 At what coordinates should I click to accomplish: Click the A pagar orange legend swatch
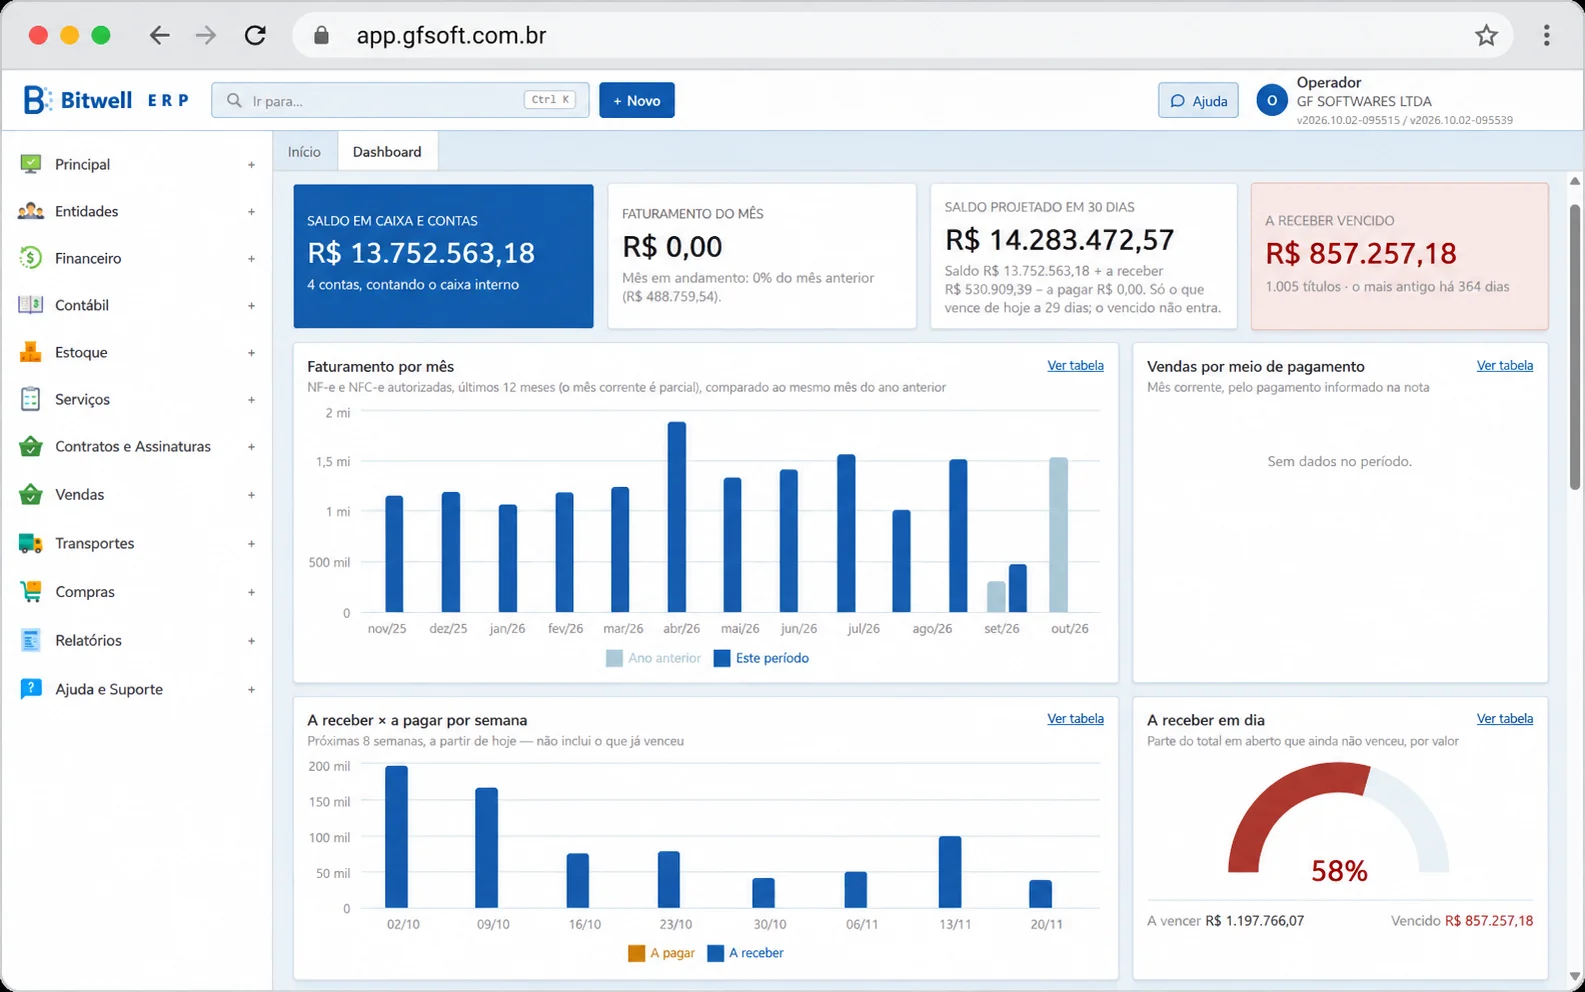tap(636, 953)
